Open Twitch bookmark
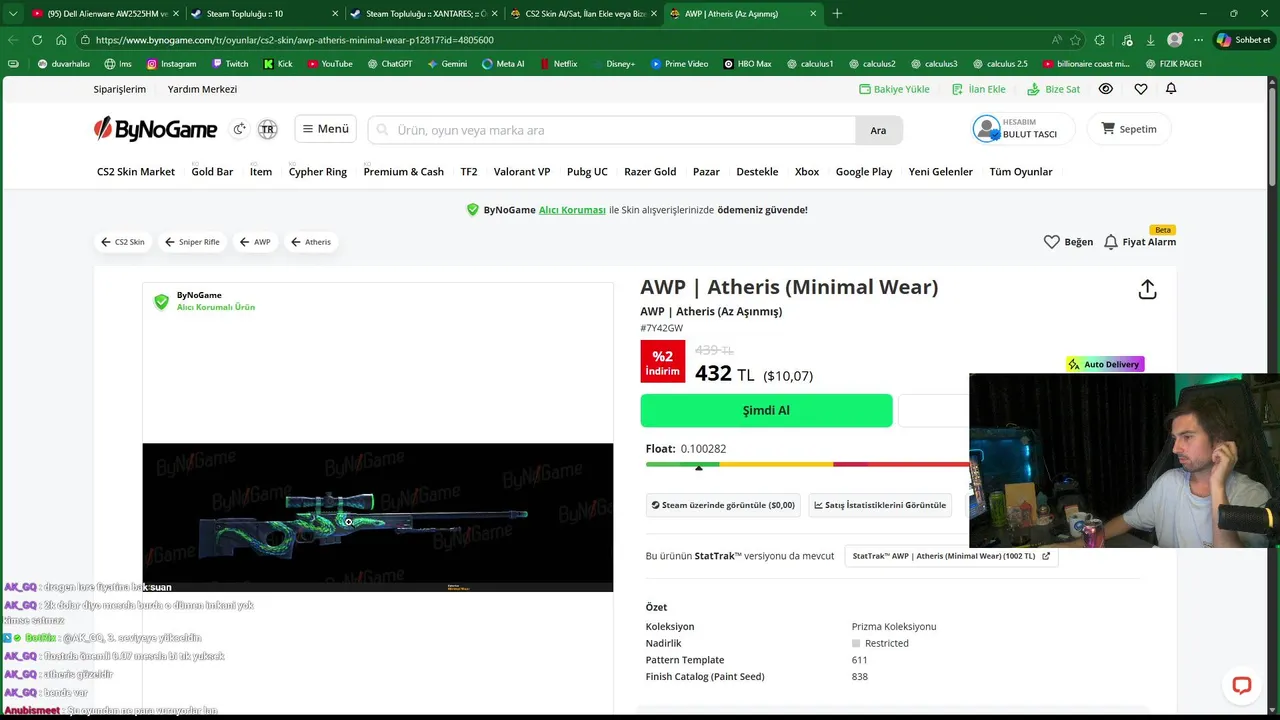The height and width of the screenshot is (720, 1280). pos(230,64)
